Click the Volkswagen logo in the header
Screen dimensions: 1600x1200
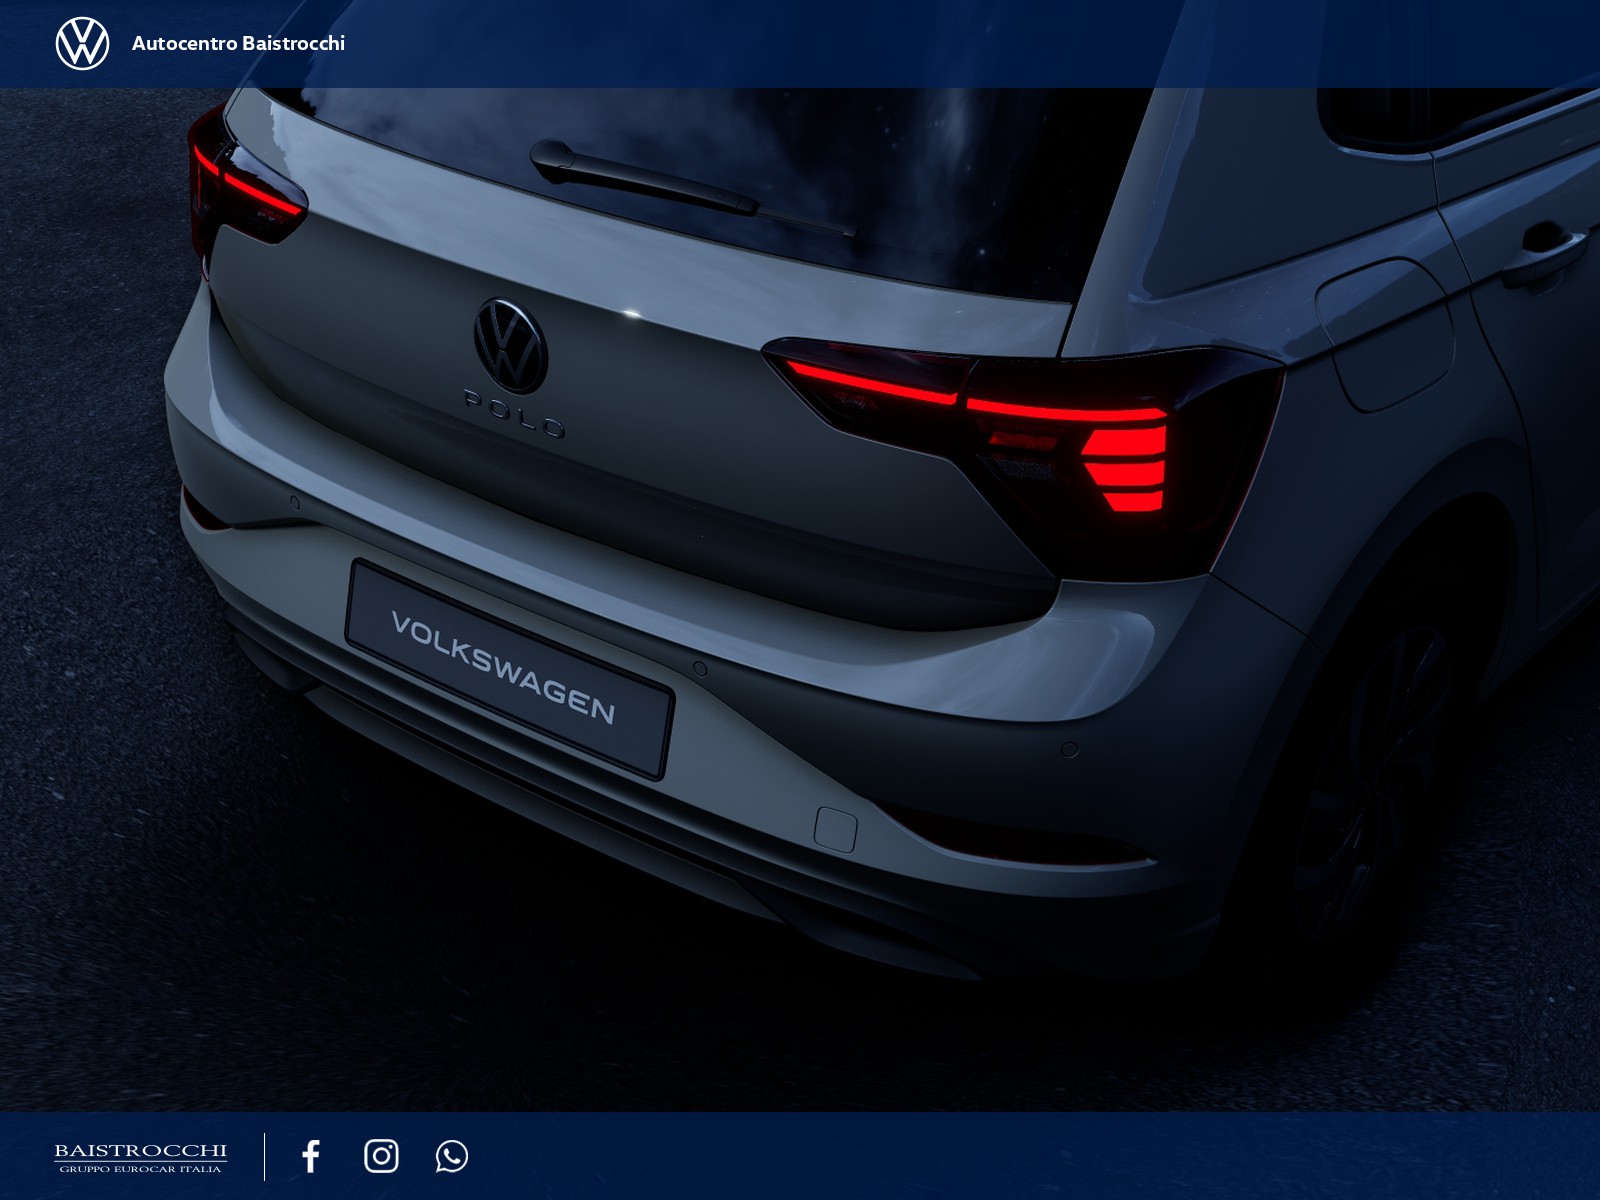point(82,44)
